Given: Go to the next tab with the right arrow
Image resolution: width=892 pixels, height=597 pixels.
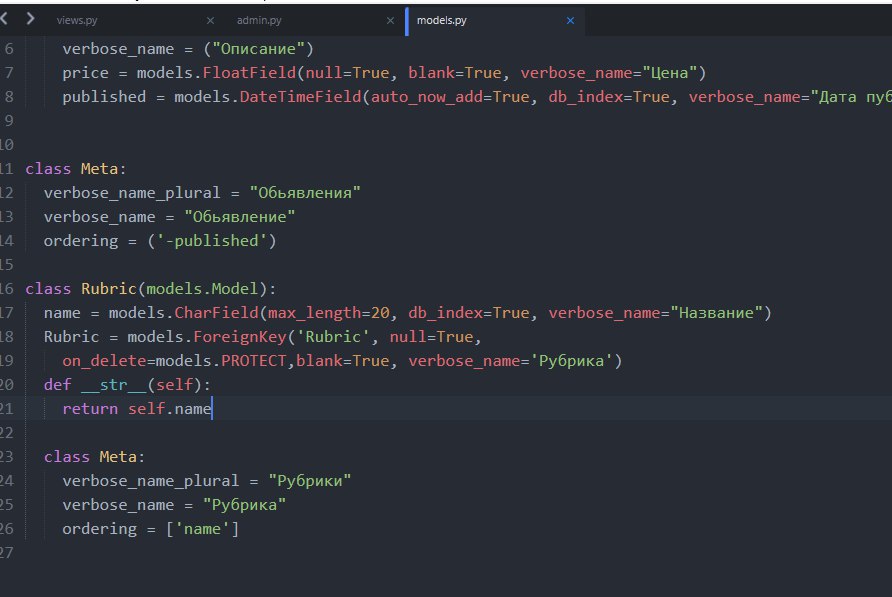Looking at the screenshot, I should [x=30, y=19].
